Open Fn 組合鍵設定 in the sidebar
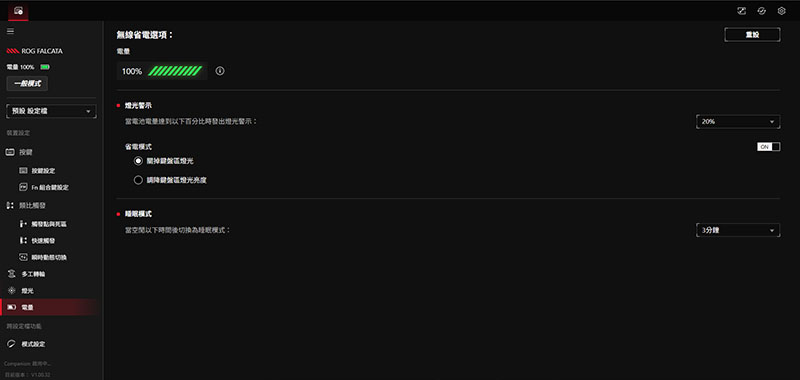This screenshot has height=380, width=800. point(43,187)
